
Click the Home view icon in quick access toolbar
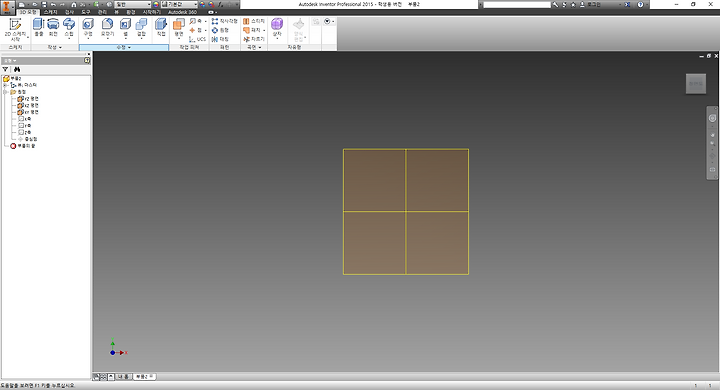(x=73, y=4)
